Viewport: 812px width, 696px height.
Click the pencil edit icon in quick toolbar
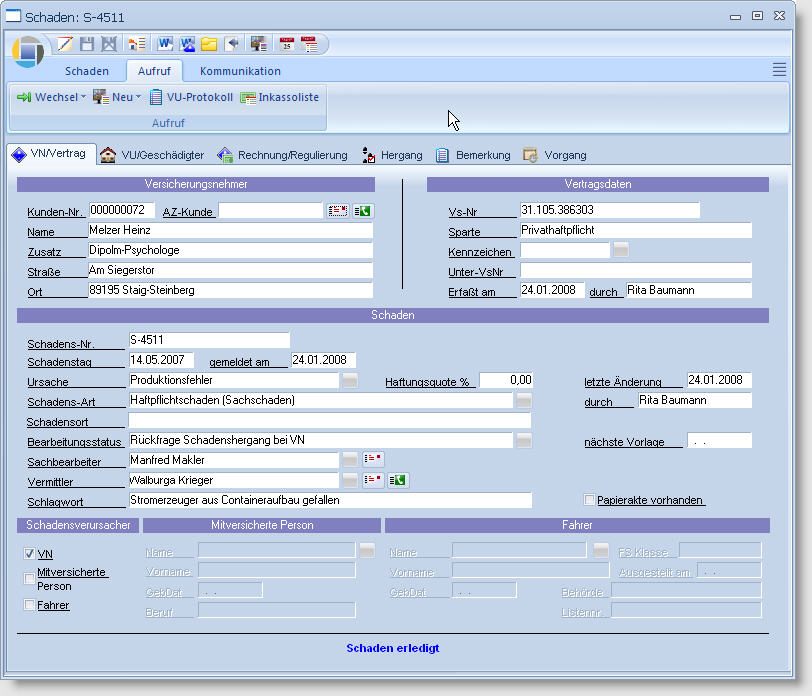click(65, 44)
